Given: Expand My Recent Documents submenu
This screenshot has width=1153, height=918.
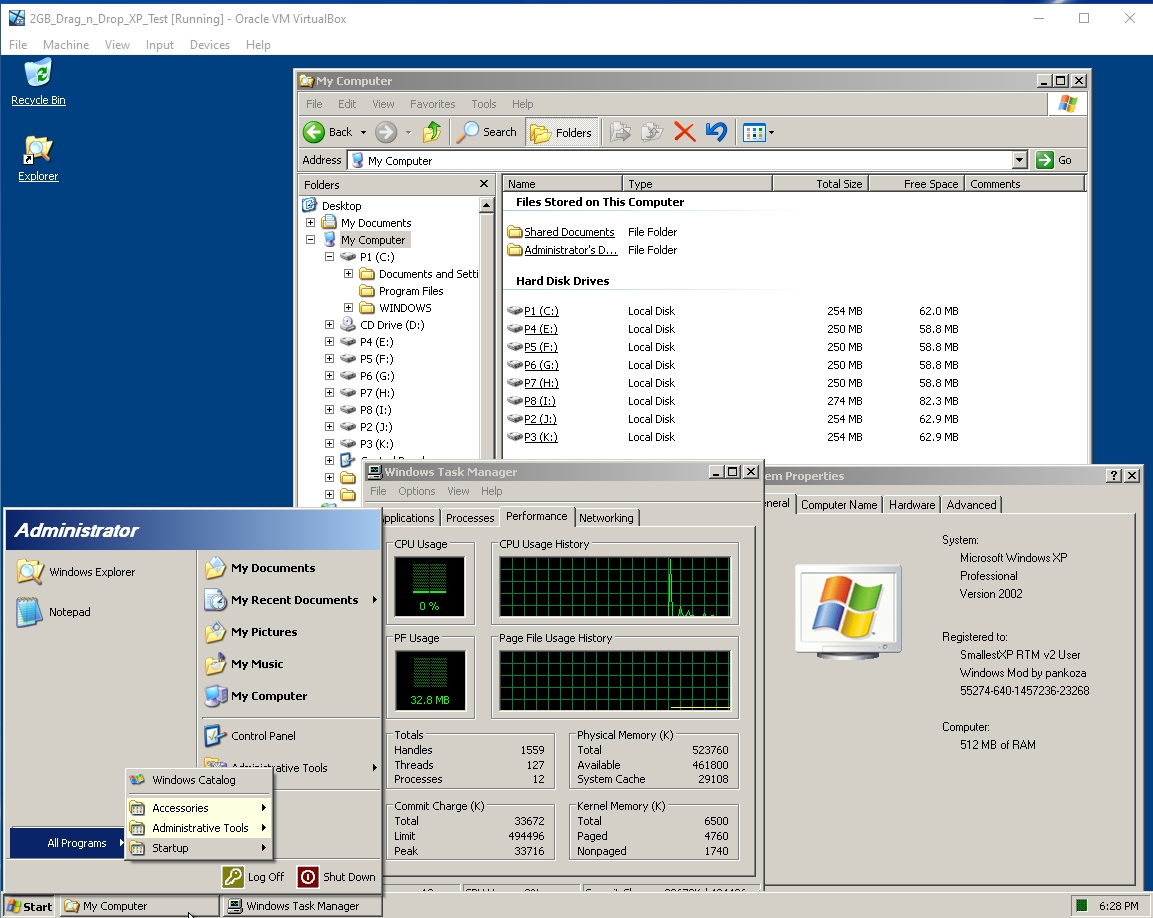Looking at the screenshot, I should (x=291, y=600).
